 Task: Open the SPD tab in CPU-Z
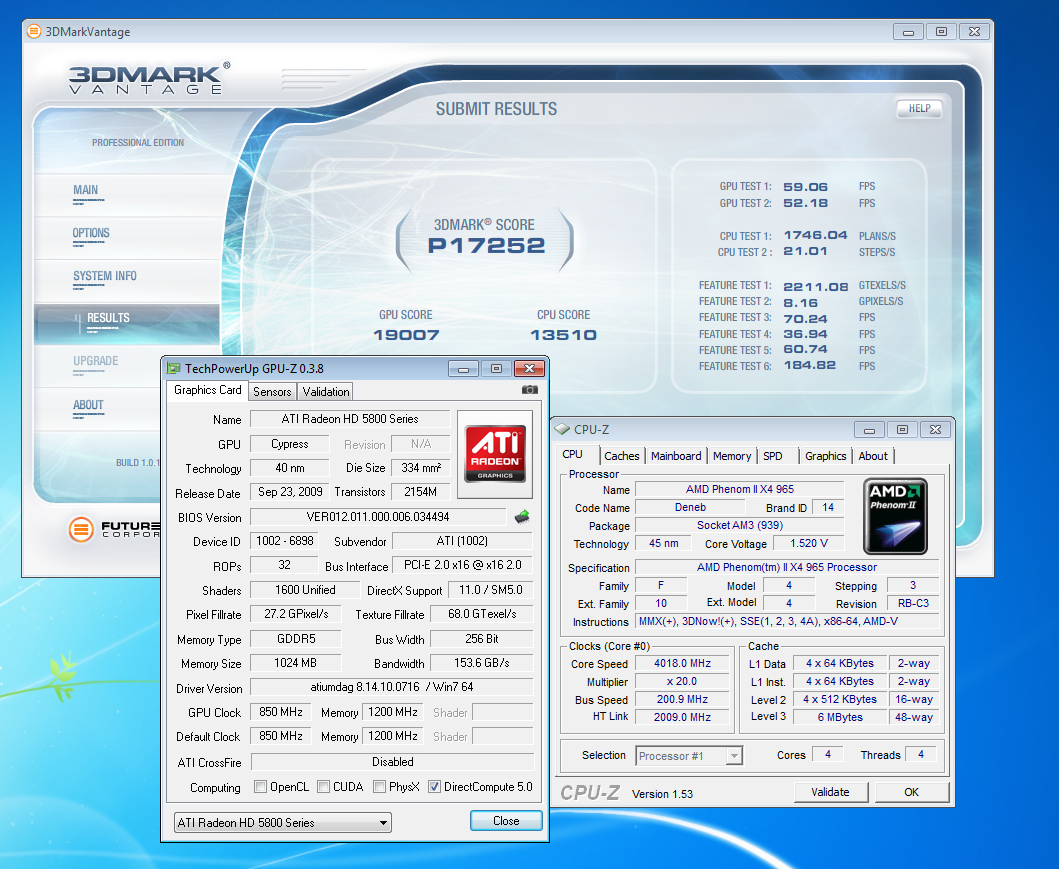click(773, 456)
